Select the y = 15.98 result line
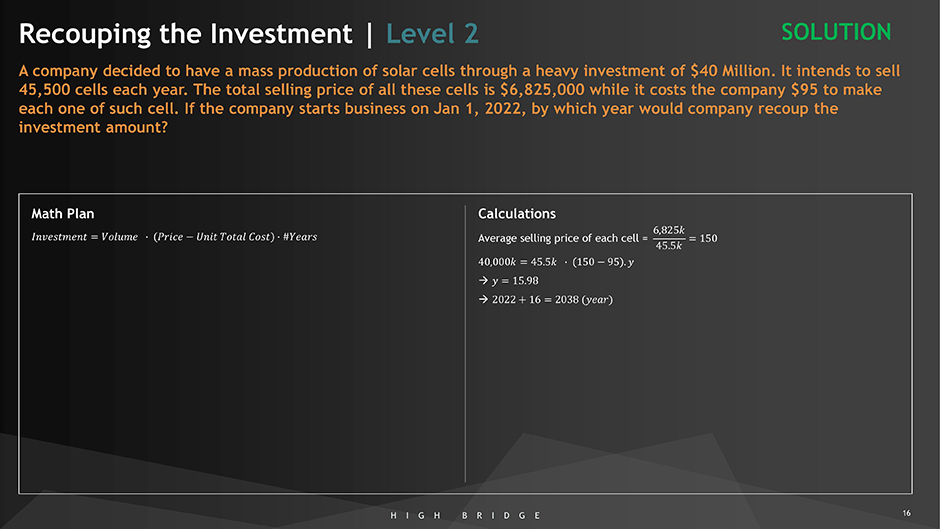Viewport: 940px width, 529px height. 514,280
